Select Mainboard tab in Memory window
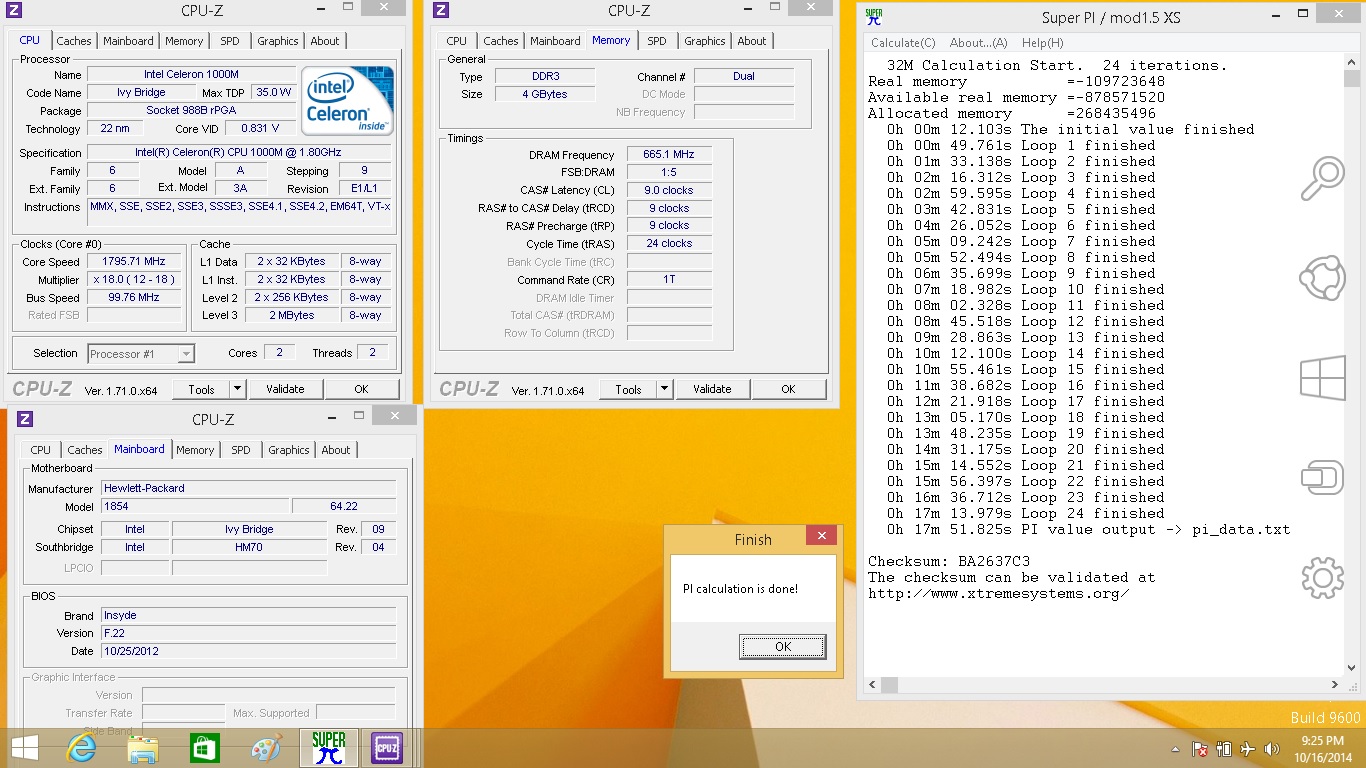The width and height of the screenshot is (1366, 768). 555,41
